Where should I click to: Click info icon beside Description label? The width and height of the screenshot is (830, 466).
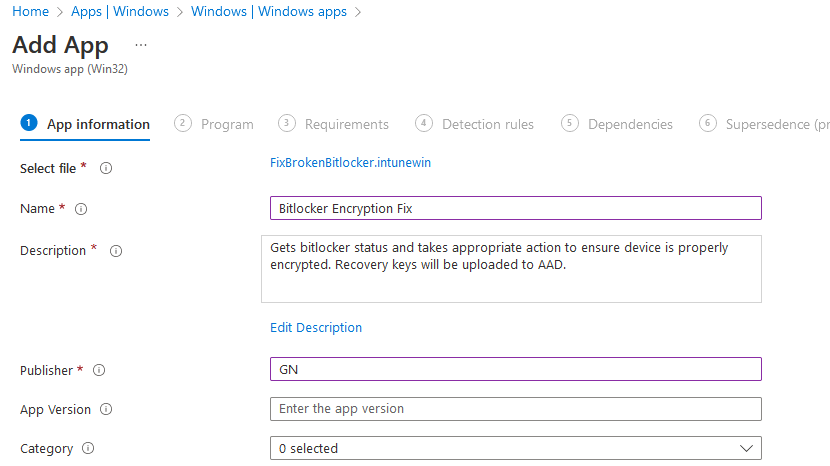tap(115, 251)
